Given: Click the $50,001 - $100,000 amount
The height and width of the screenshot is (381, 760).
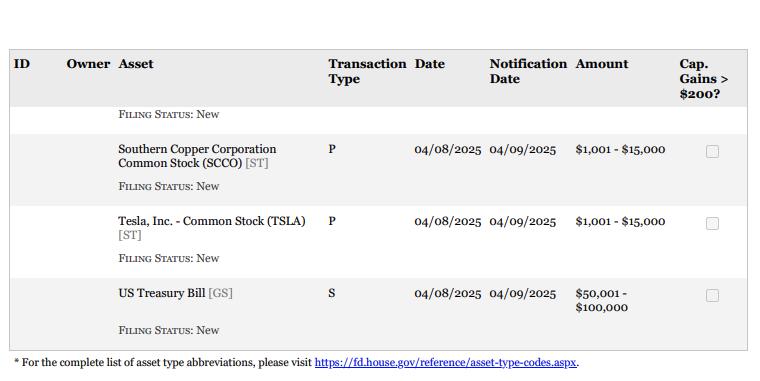Looking at the screenshot, I should tap(602, 301).
